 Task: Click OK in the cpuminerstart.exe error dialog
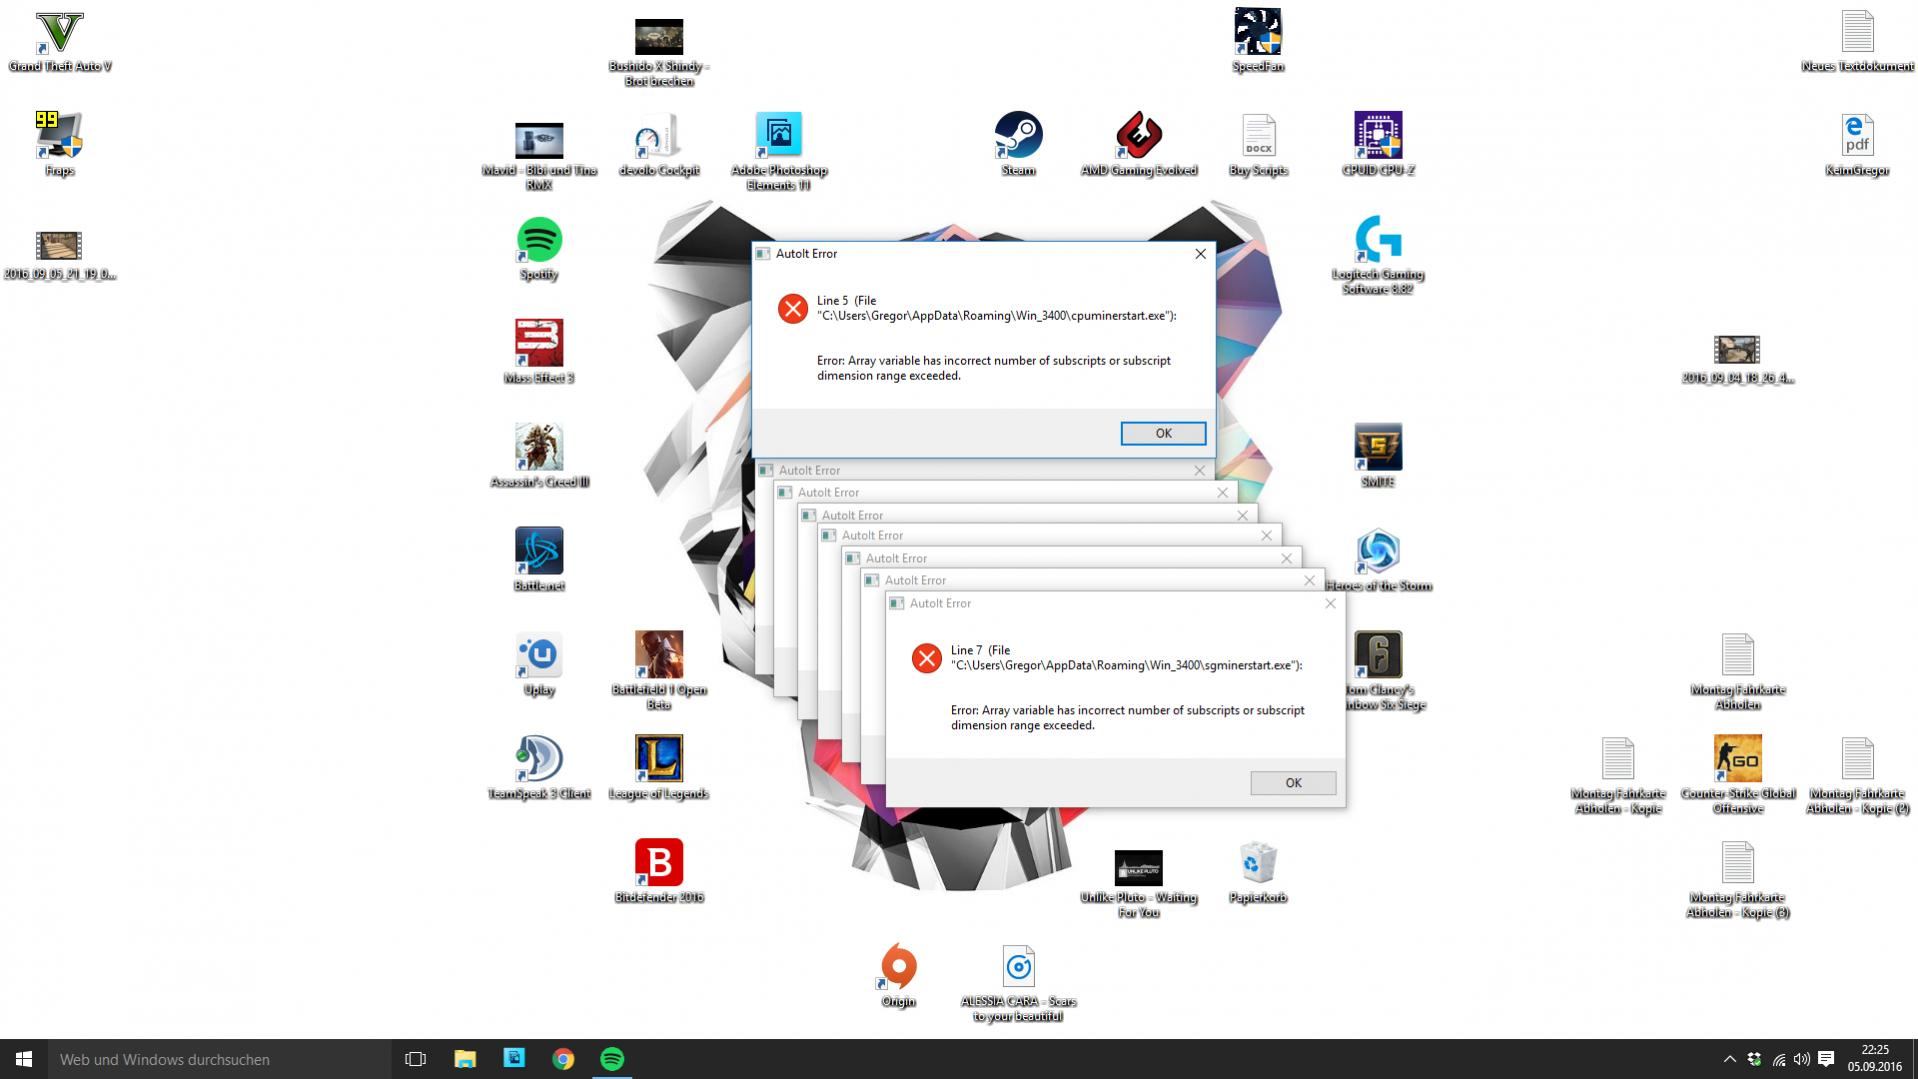tap(1163, 433)
